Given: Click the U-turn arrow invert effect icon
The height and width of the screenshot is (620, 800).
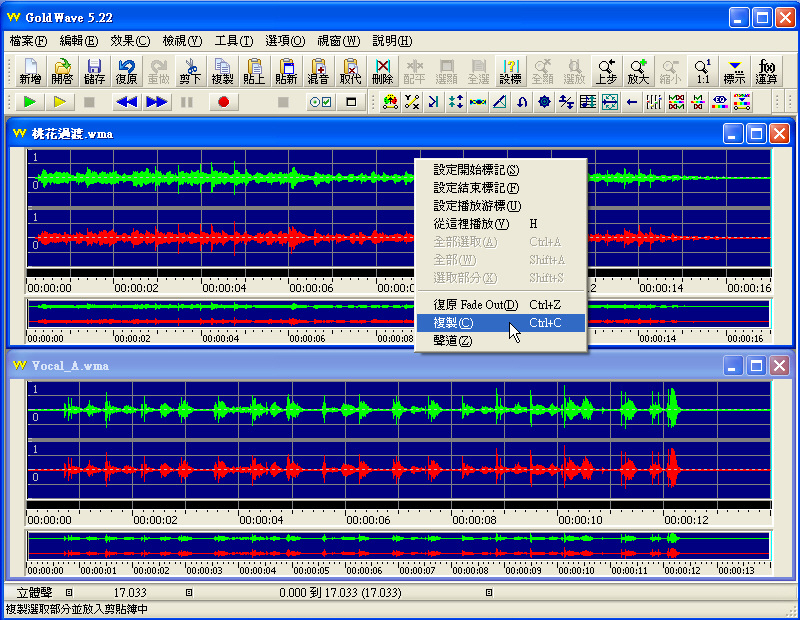Looking at the screenshot, I should (522, 102).
